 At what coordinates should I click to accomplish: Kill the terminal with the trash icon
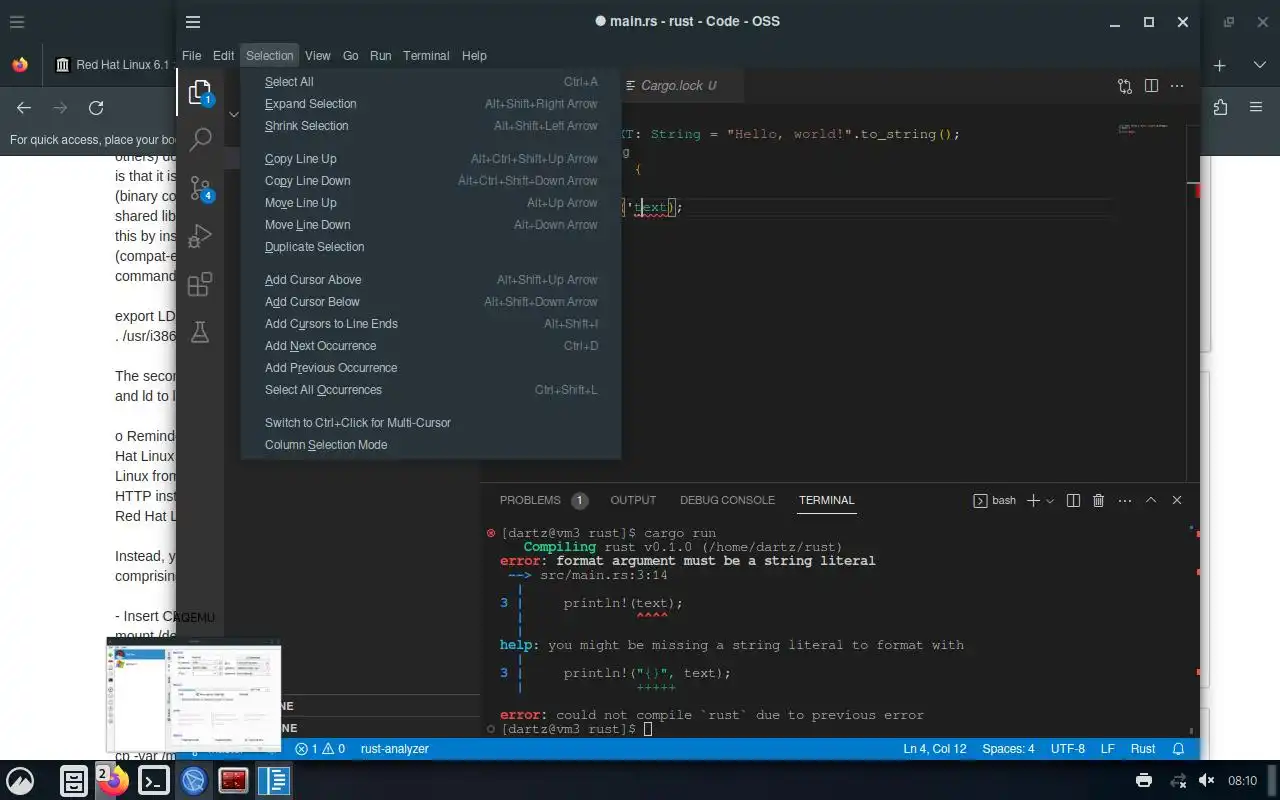tap(1098, 500)
